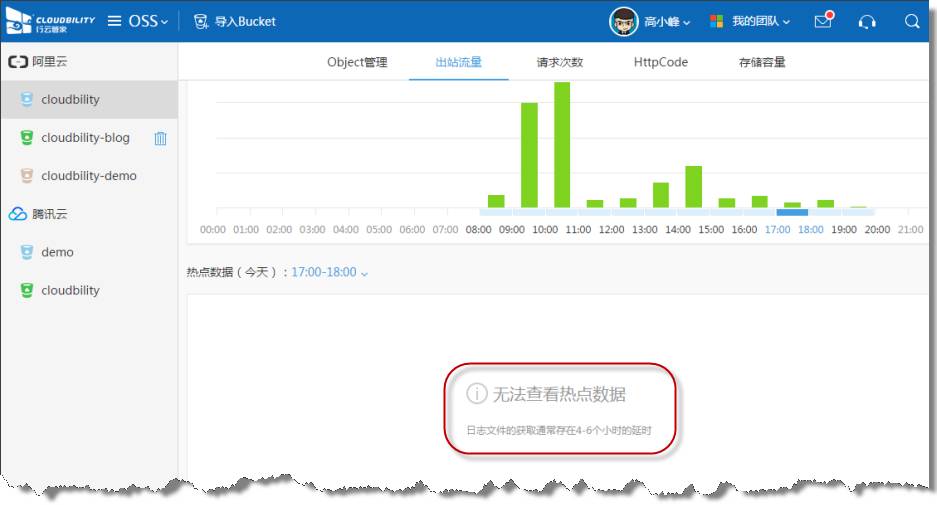This screenshot has height=505, width=937.
Task: Open the mail notifications icon
Action: (x=823, y=21)
